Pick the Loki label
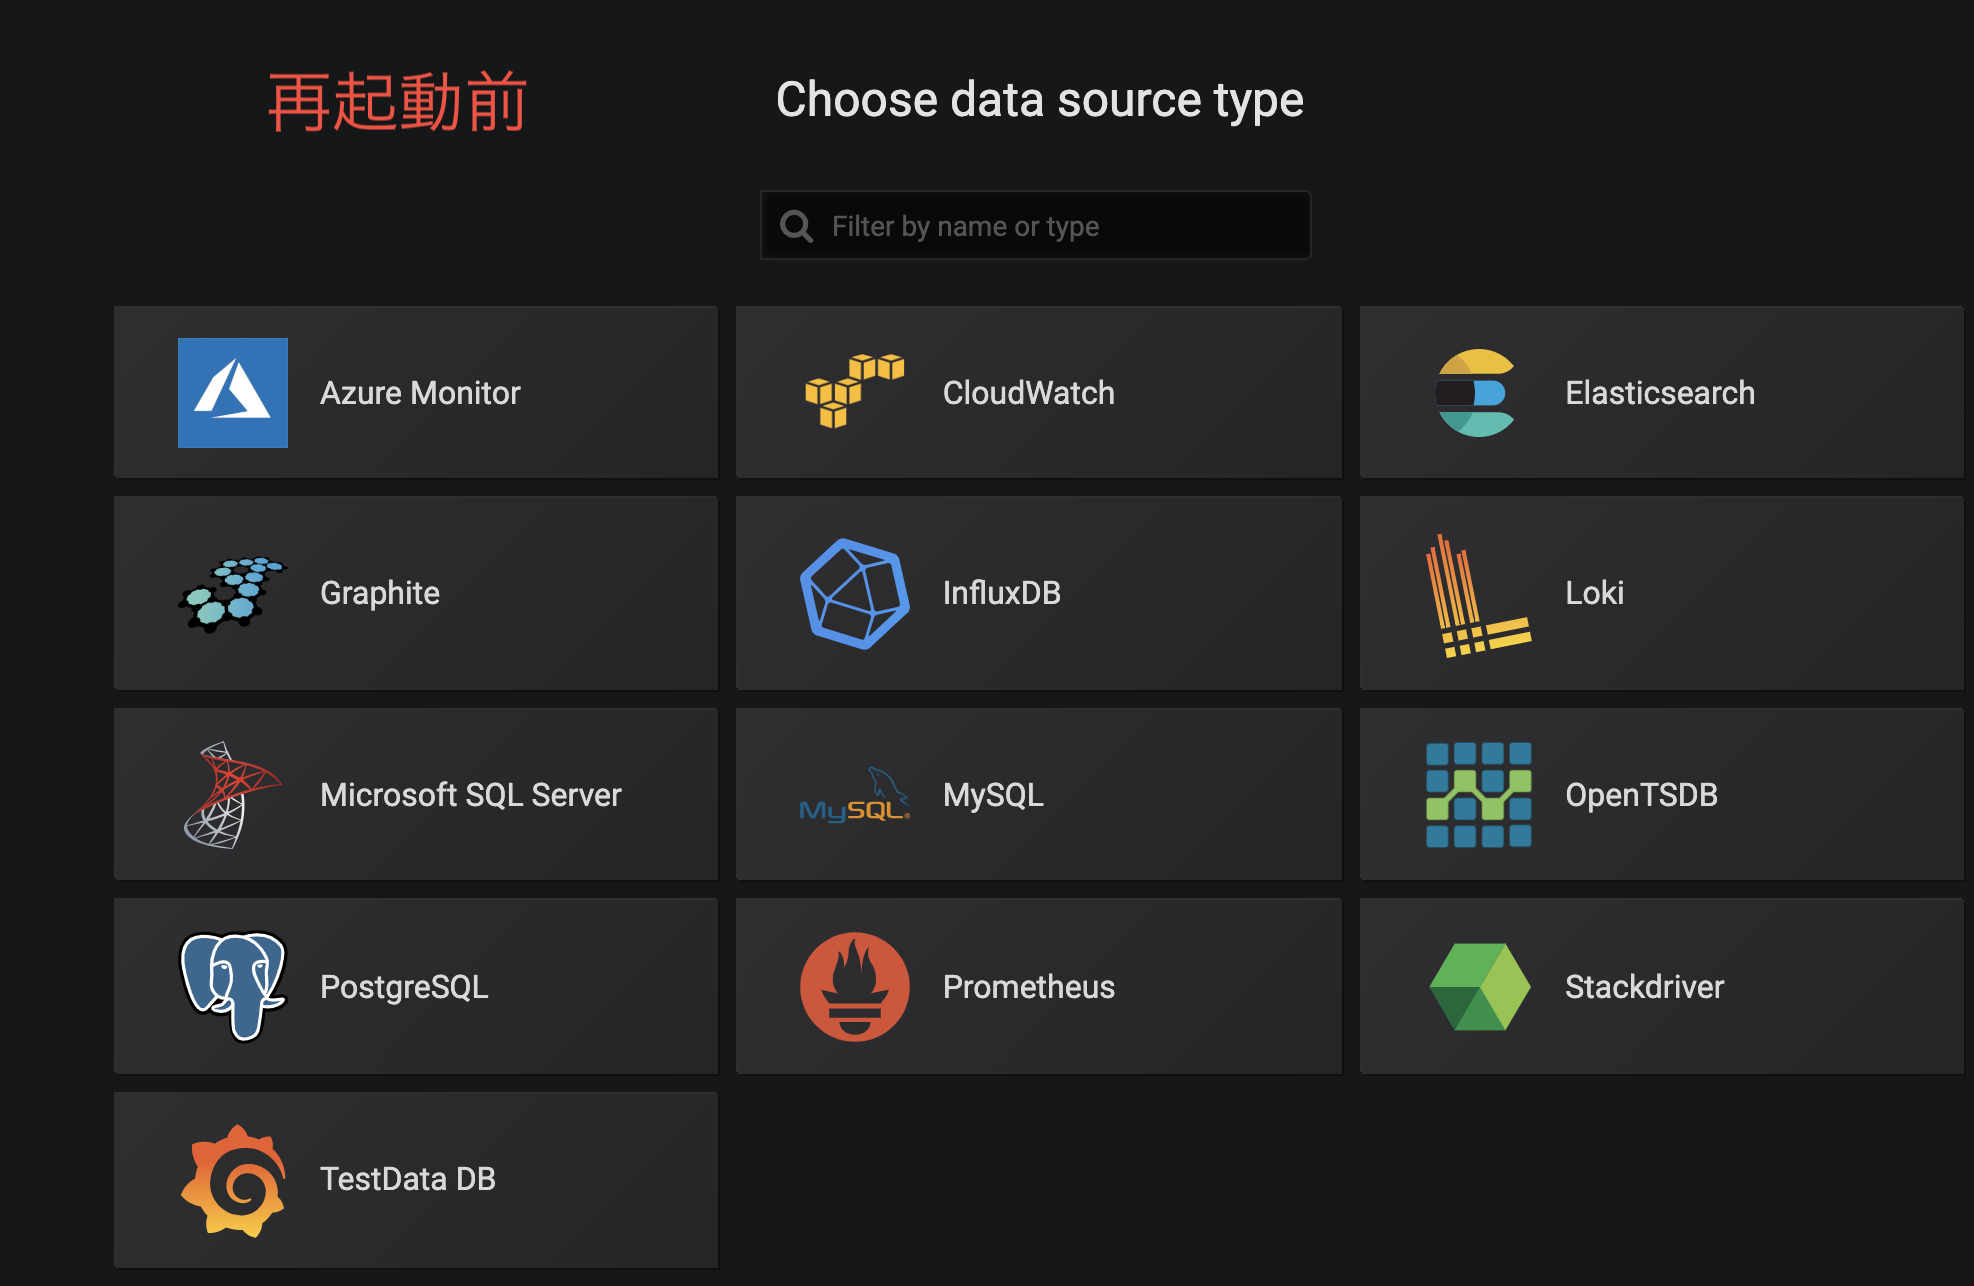This screenshot has width=1974, height=1286. click(1594, 593)
